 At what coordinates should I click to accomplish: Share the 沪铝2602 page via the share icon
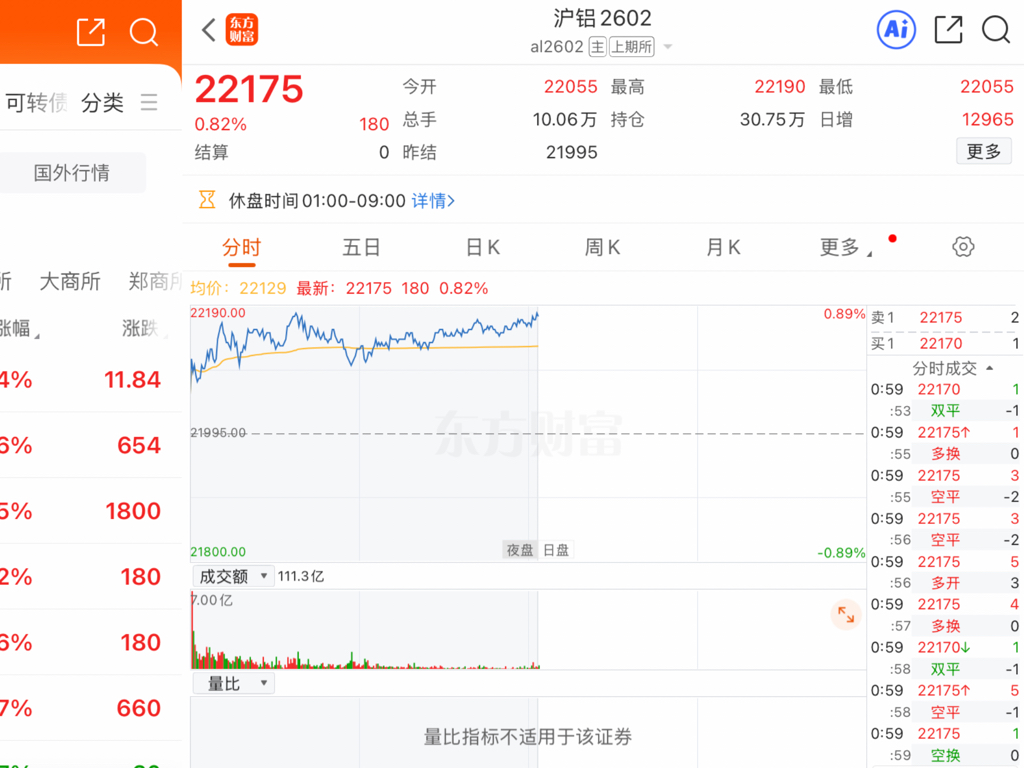[x=948, y=29]
